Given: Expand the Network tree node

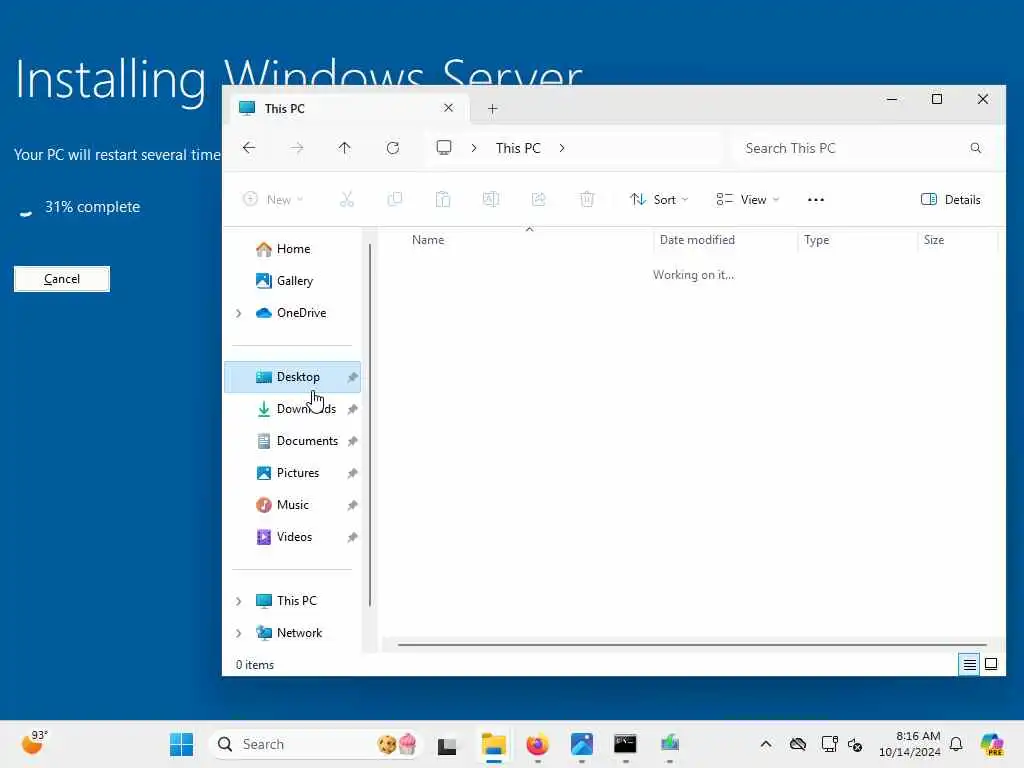Looking at the screenshot, I should (x=238, y=633).
